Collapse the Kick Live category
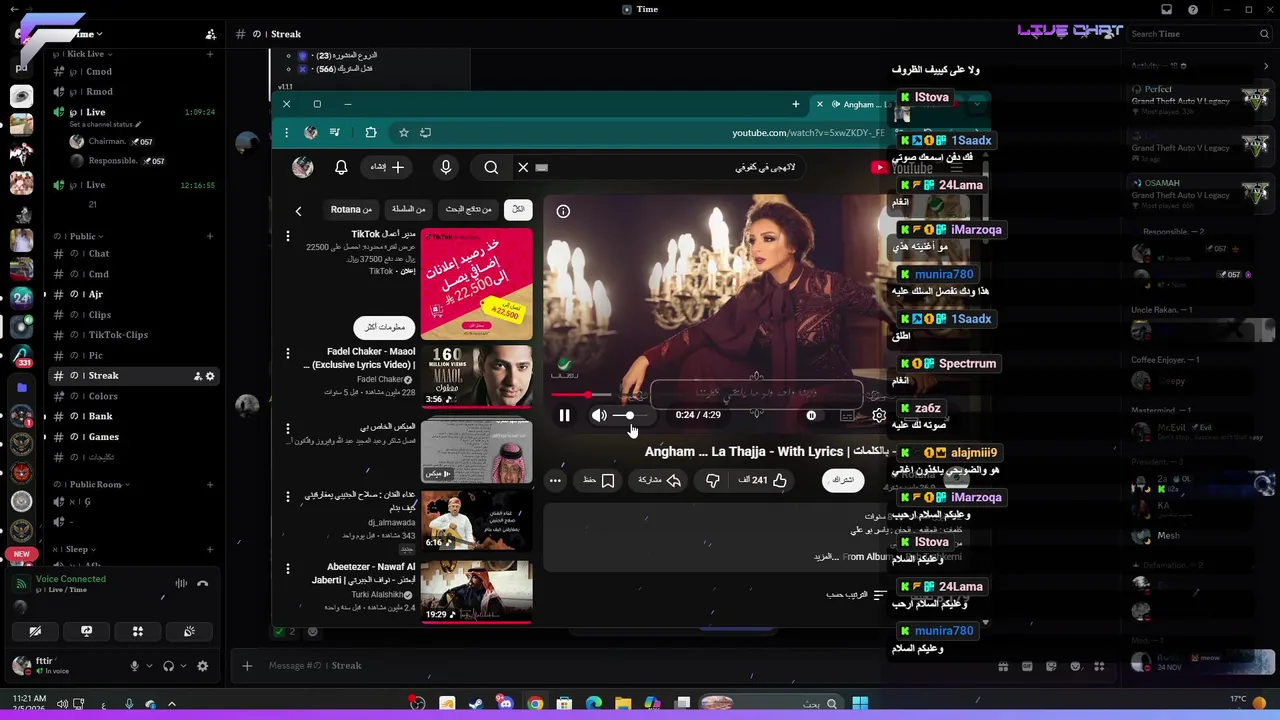Screen dimensions: 1280x720 coord(80,54)
